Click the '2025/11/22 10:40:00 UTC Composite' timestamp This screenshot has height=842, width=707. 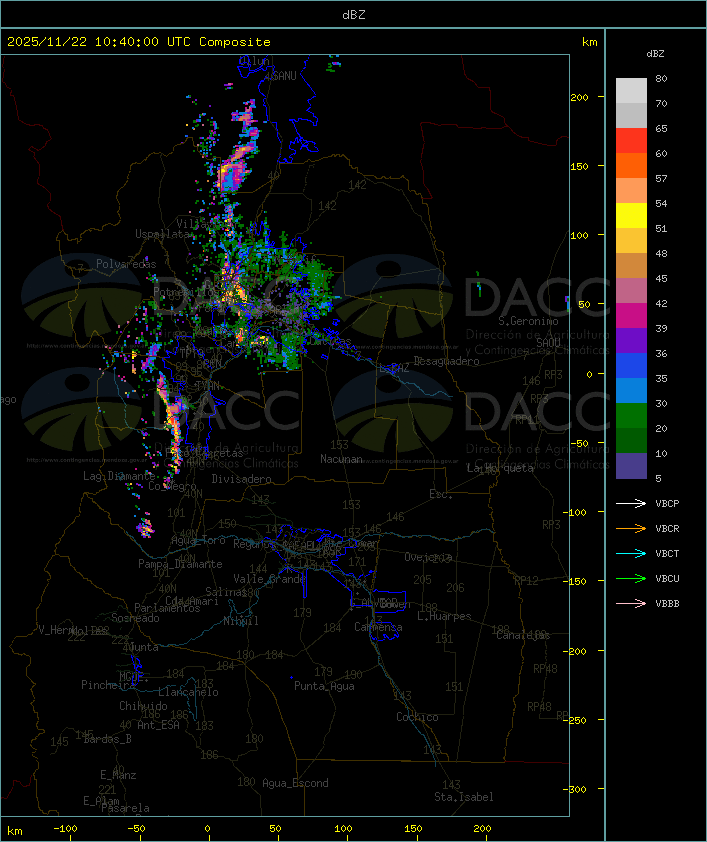point(139,42)
